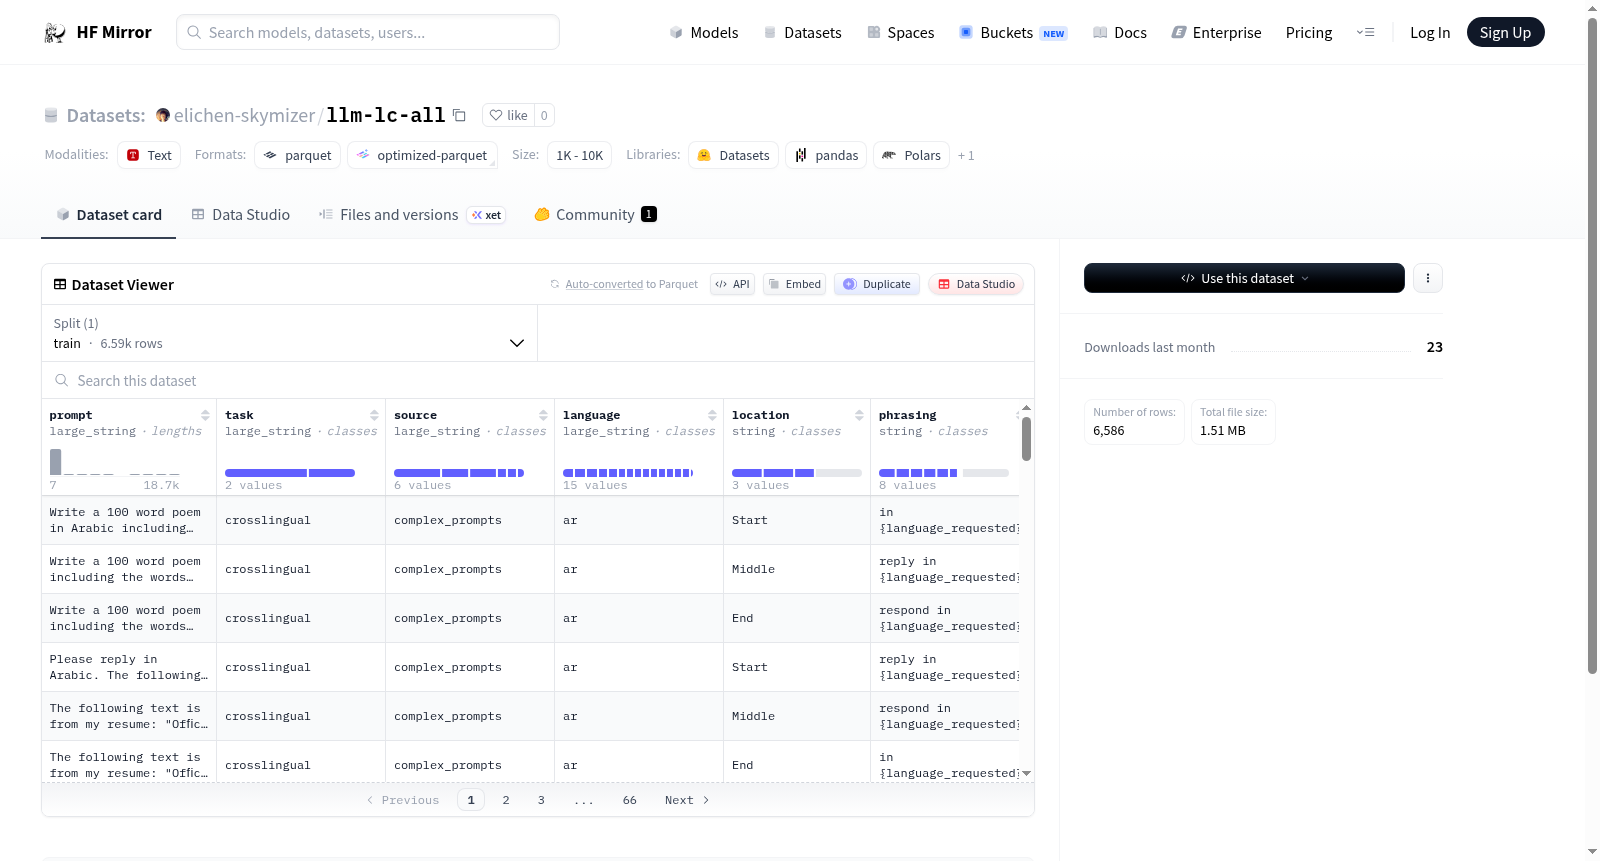The width and height of the screenshot is (1600, 861).
Task: Go to page 3 of rows
Action: 541,800
